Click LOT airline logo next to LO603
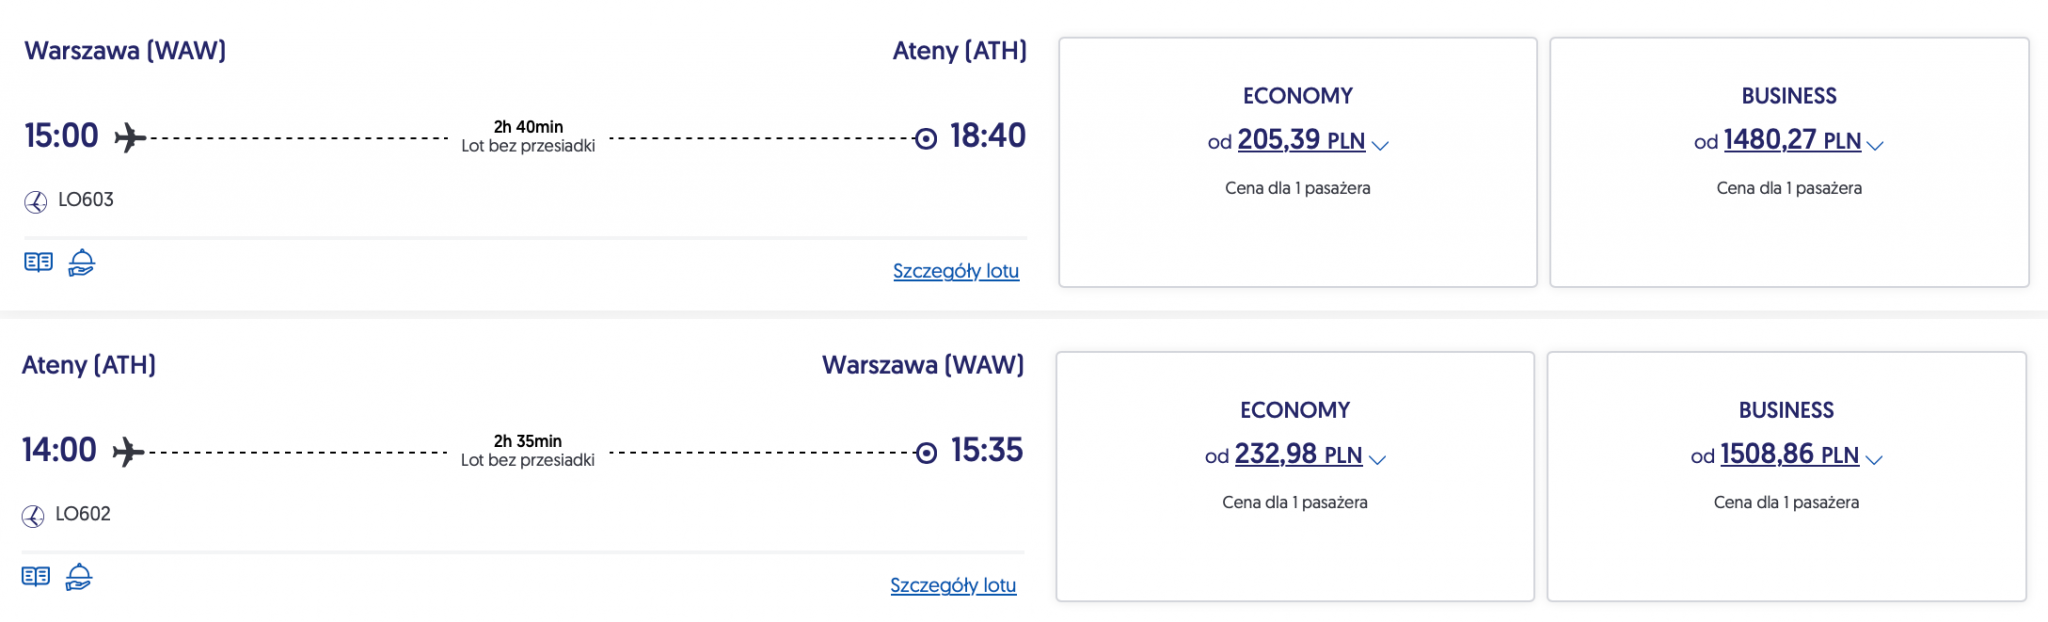The image size is (2048, 622). pyautogui.click(x=36, y=202)
